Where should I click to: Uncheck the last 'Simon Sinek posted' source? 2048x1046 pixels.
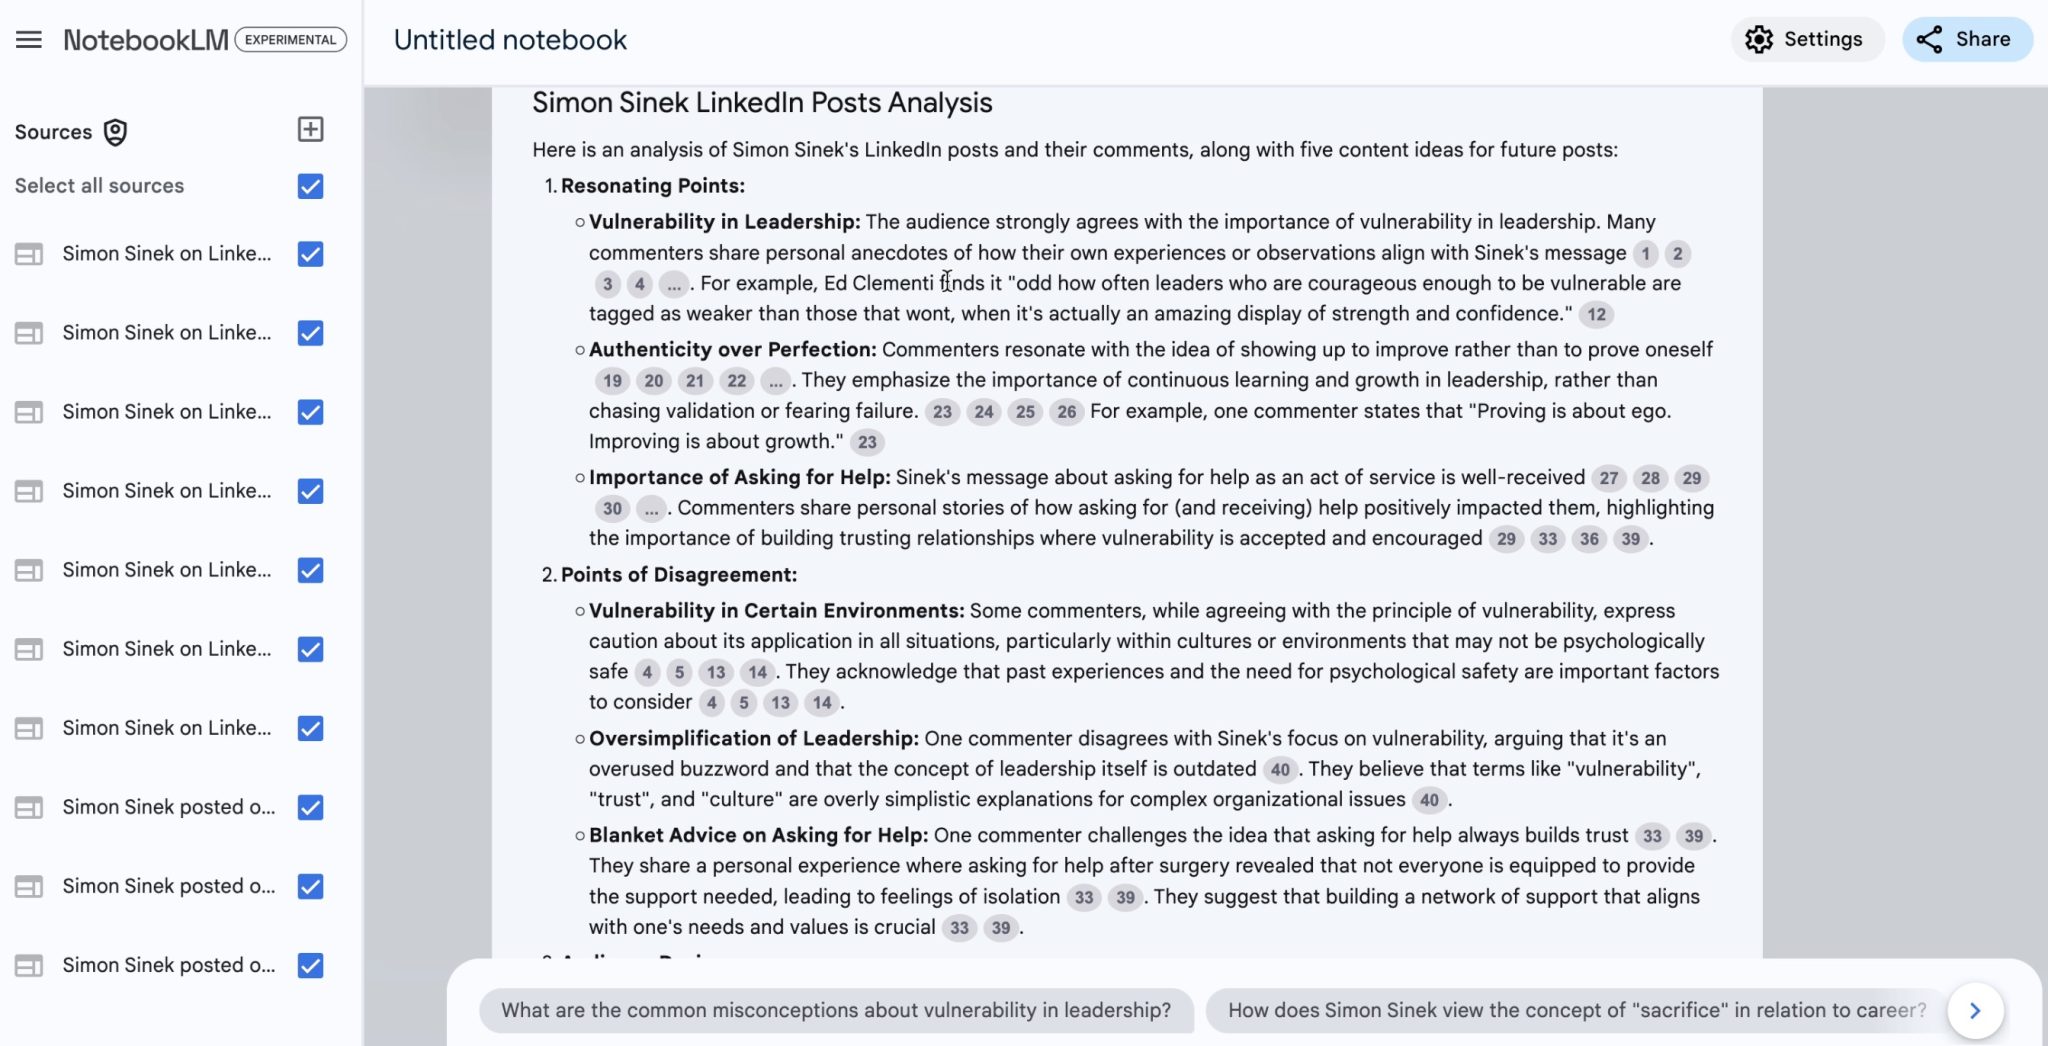click(x=310, y=966)
